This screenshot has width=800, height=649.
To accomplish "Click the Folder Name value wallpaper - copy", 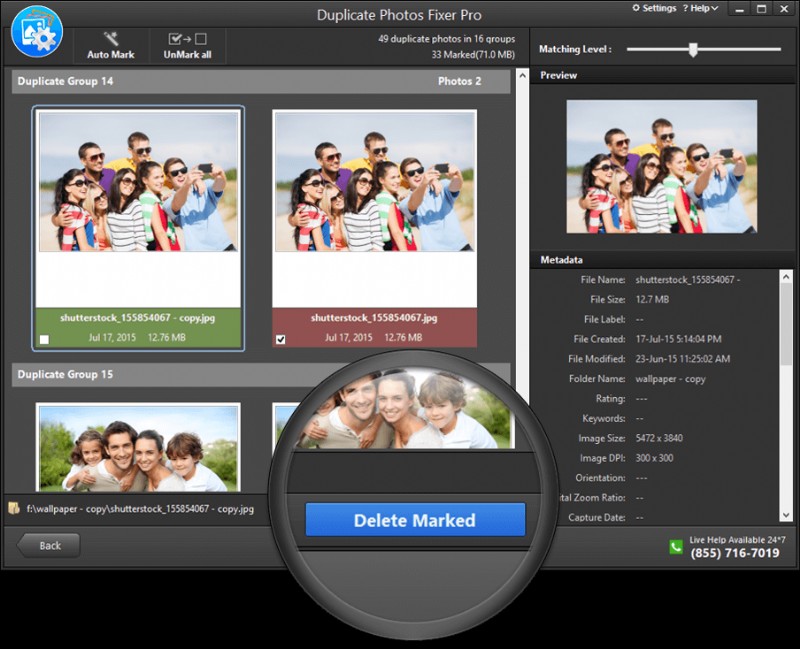I will pos(670,379).
